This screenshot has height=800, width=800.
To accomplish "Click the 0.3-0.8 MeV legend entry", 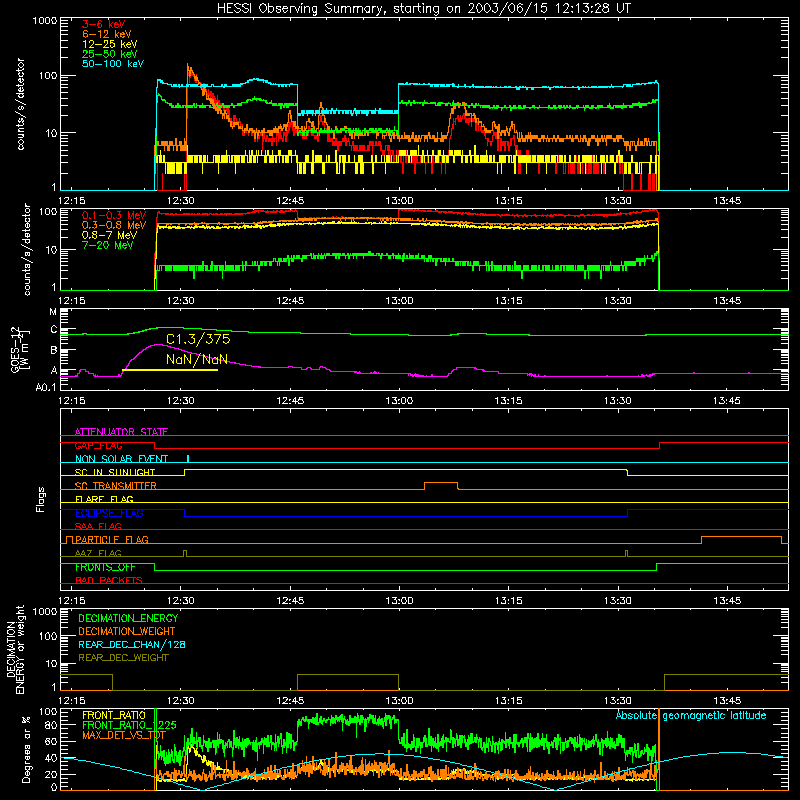I will 114,226.
